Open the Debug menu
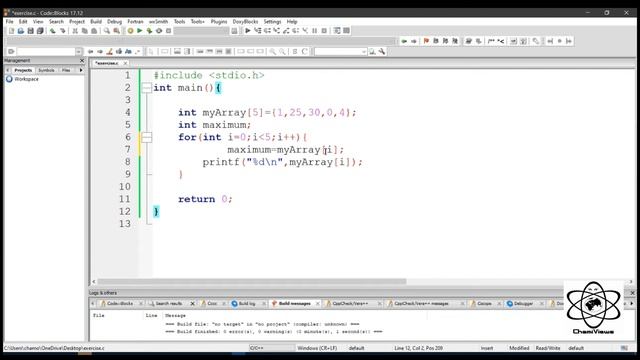The image size is (640, 360). coord(115,21)
